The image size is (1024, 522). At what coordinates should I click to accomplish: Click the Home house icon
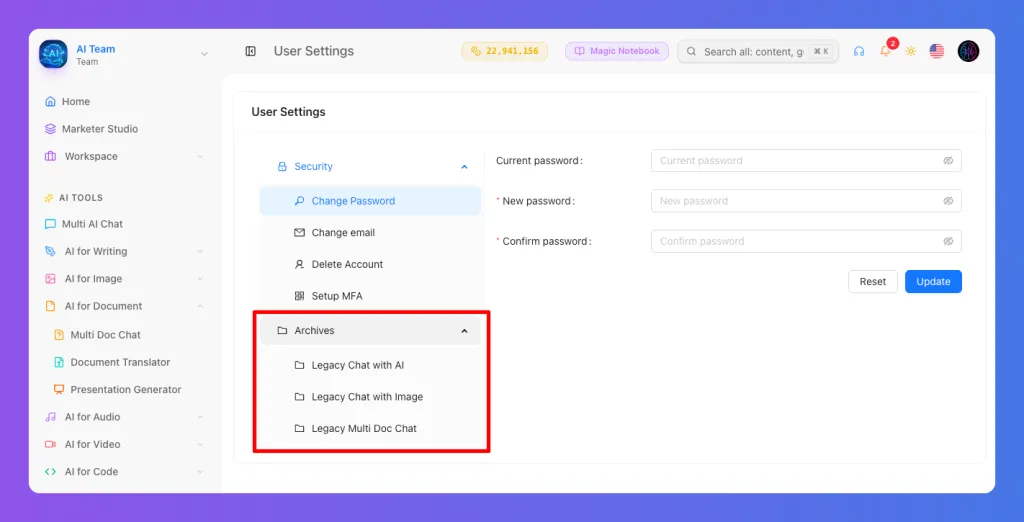(50, 102)
